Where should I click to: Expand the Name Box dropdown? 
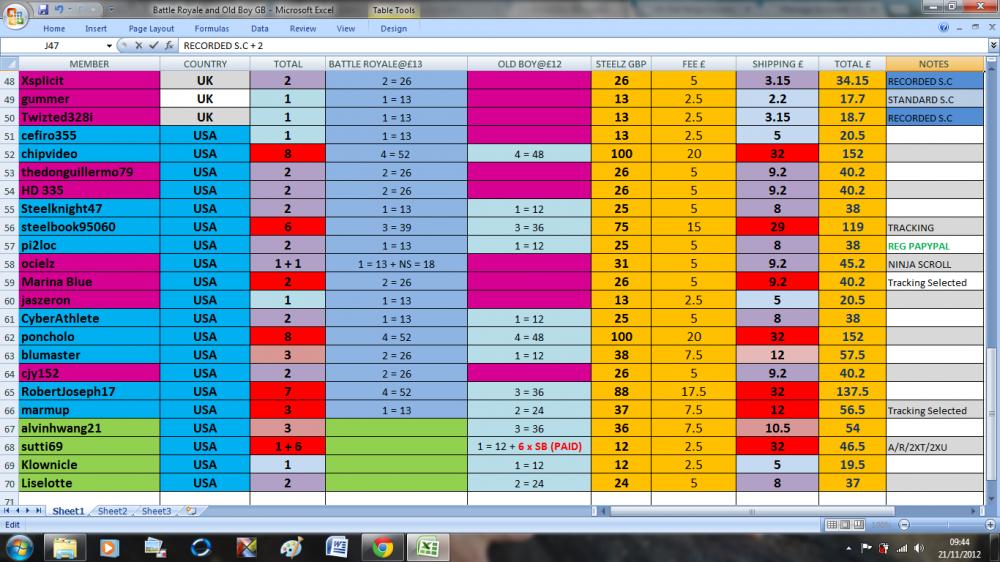pyautogui.click(x=109, y=46)
